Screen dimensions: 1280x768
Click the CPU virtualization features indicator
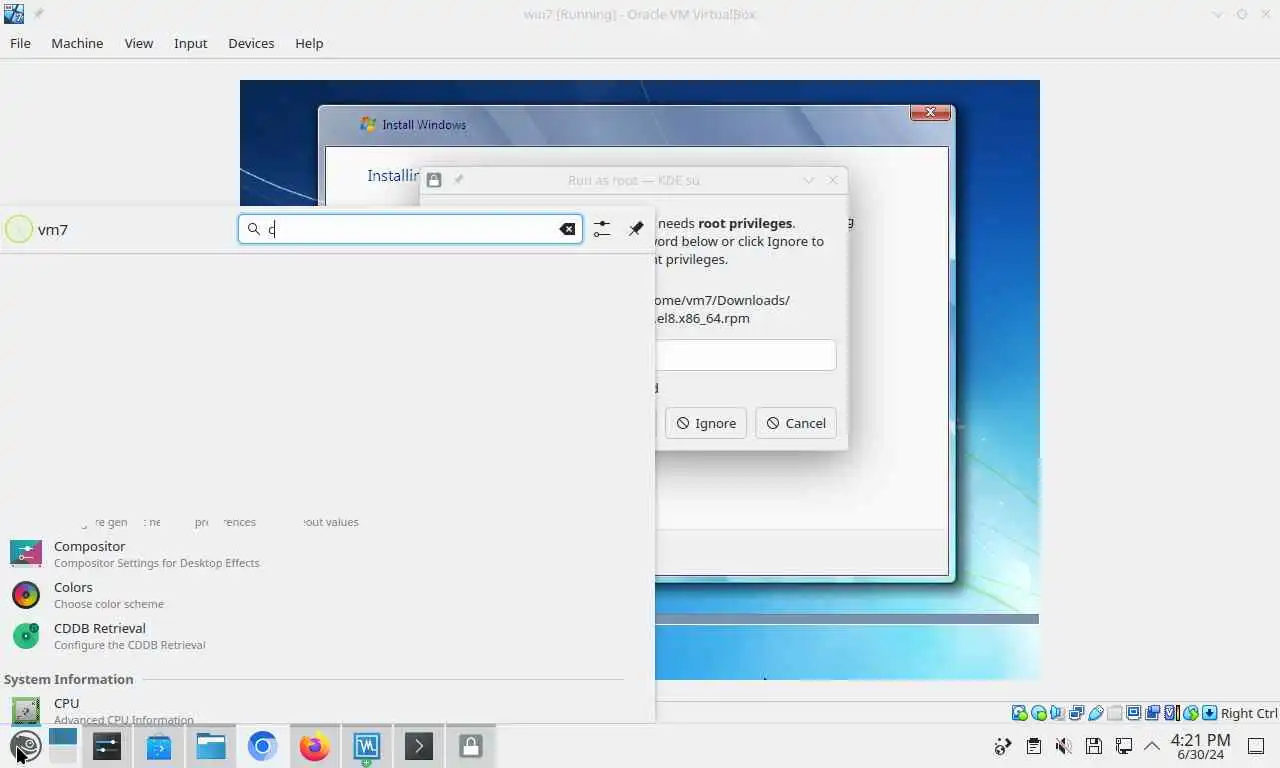[x=1172, y=713]
